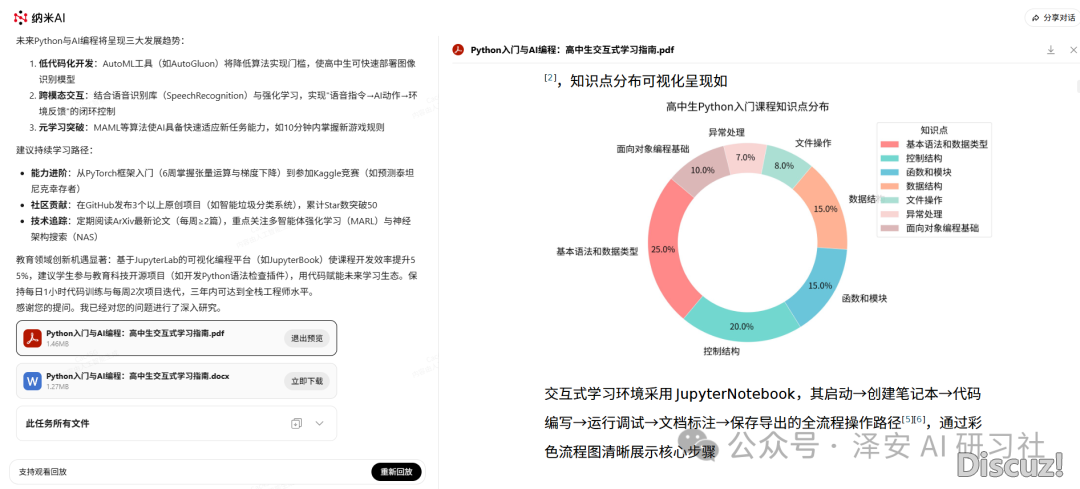Close the PDF preview panel
The width and height of the screenshot is (1080, 489).
pyautogui.click(x=1073, y=50)
